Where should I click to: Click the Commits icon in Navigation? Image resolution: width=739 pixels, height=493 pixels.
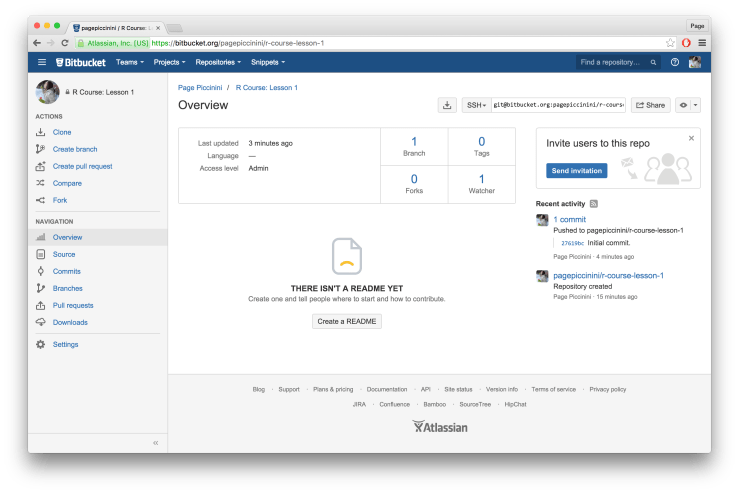41,271
